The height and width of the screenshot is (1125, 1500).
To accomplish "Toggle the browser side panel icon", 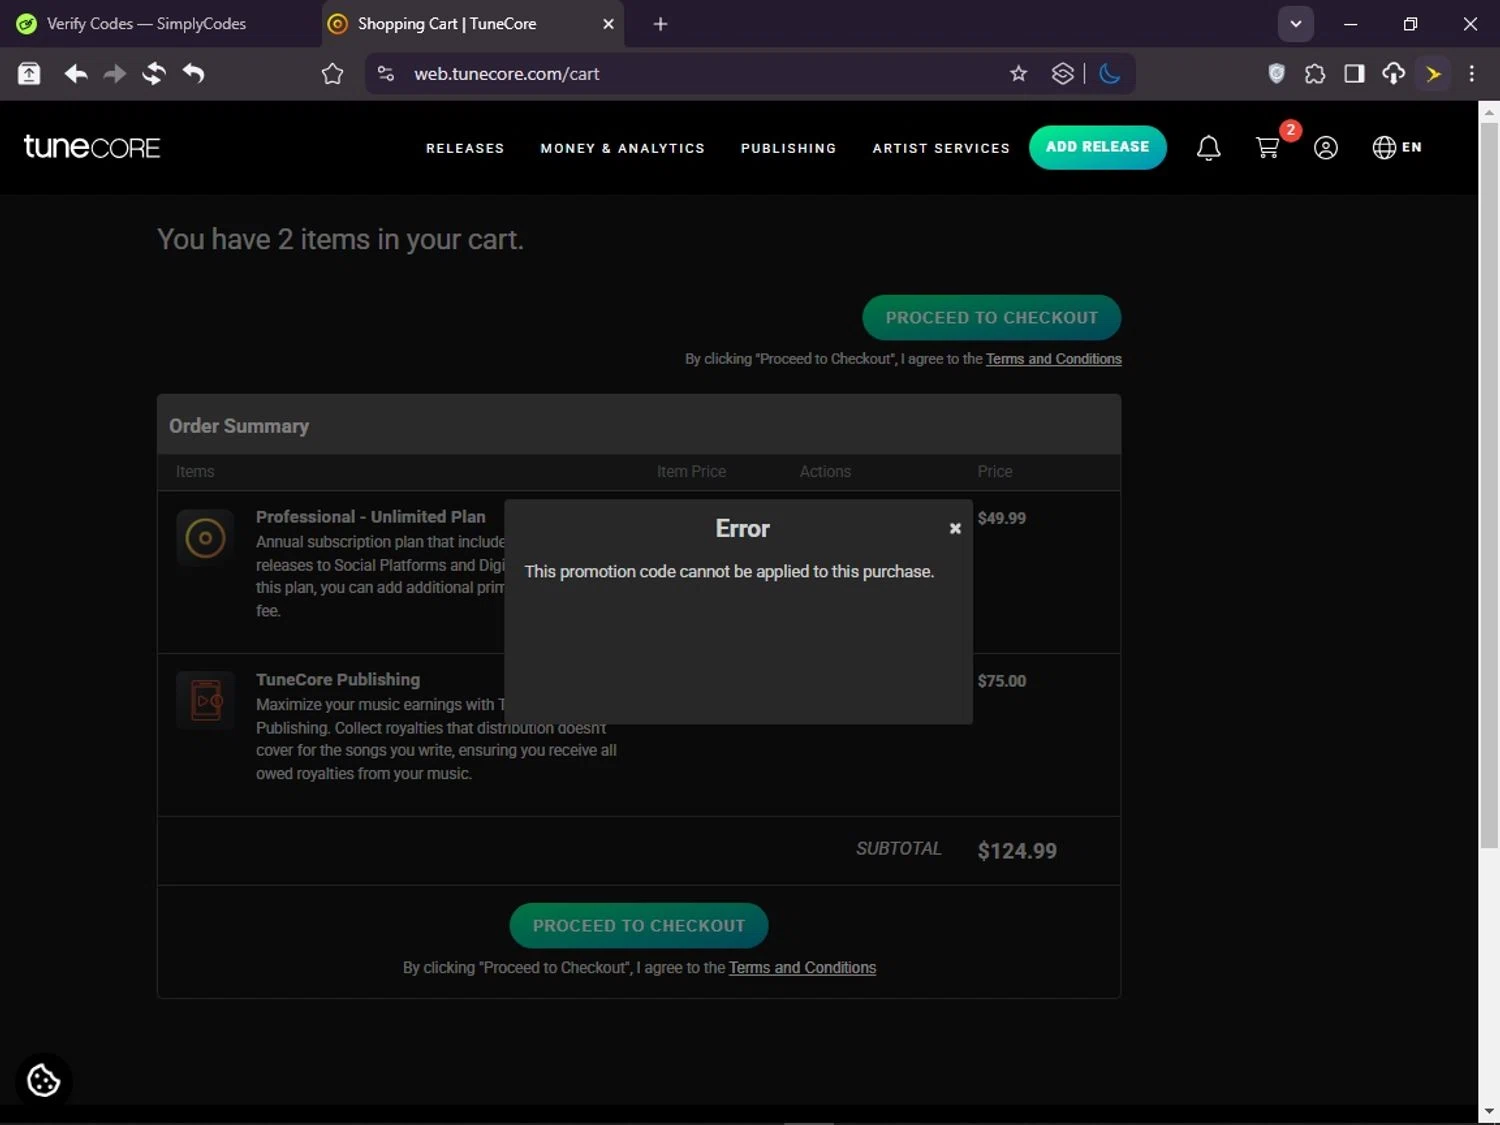I will pos(1354,73).
